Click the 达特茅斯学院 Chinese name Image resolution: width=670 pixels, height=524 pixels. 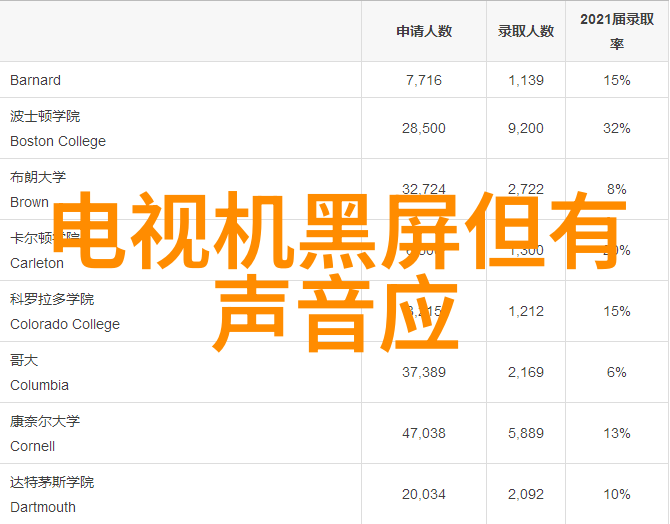(52, 482)
